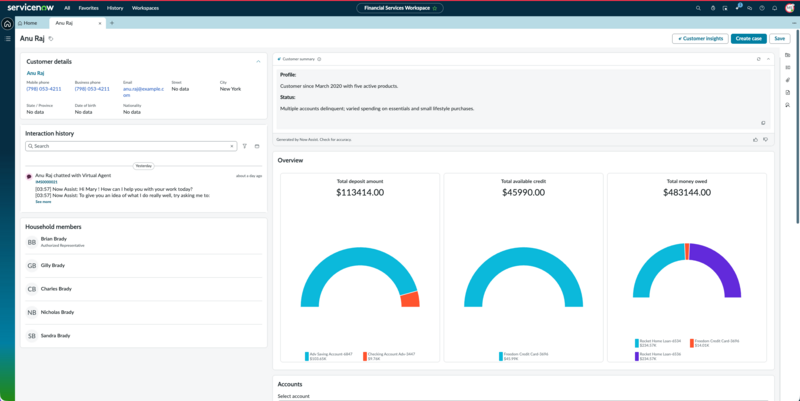
Task: Open the notifications bell
Action: point(774,8)
